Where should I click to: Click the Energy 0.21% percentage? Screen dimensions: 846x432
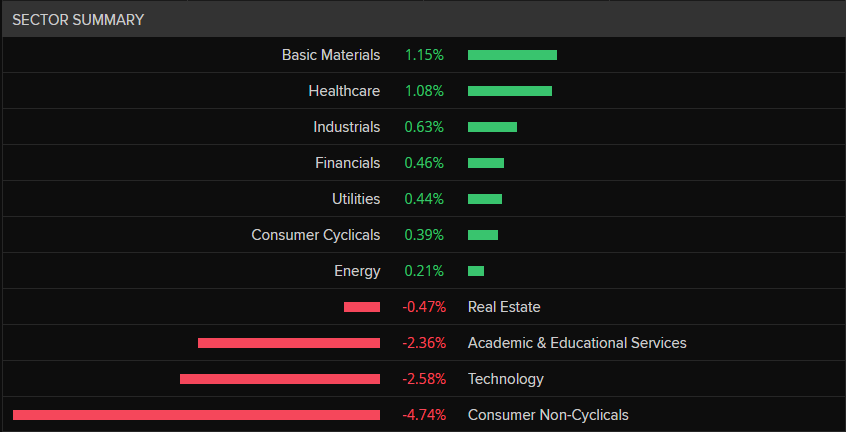click(423, 271)
